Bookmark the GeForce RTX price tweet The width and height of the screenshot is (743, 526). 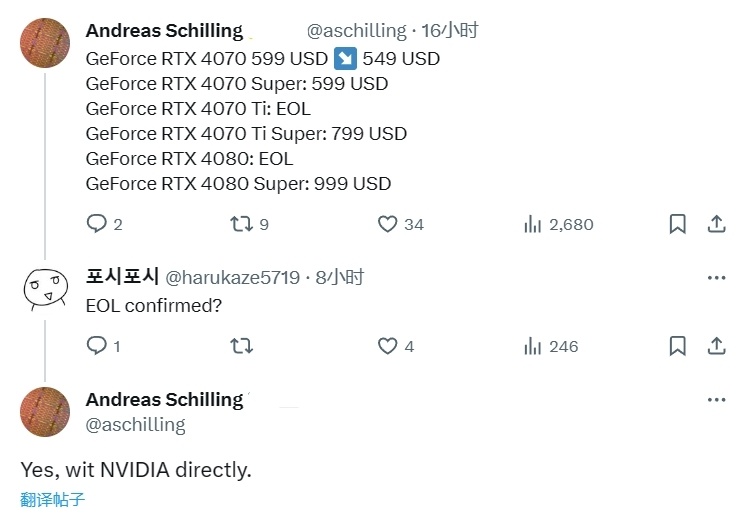tap(677, 224)
